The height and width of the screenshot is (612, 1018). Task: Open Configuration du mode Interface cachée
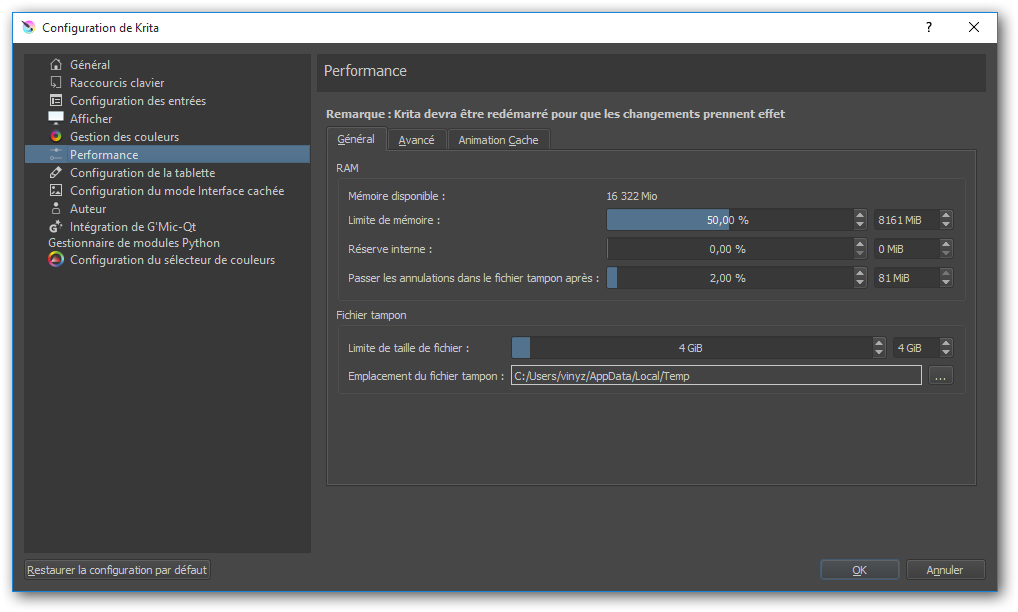[176, 191]
